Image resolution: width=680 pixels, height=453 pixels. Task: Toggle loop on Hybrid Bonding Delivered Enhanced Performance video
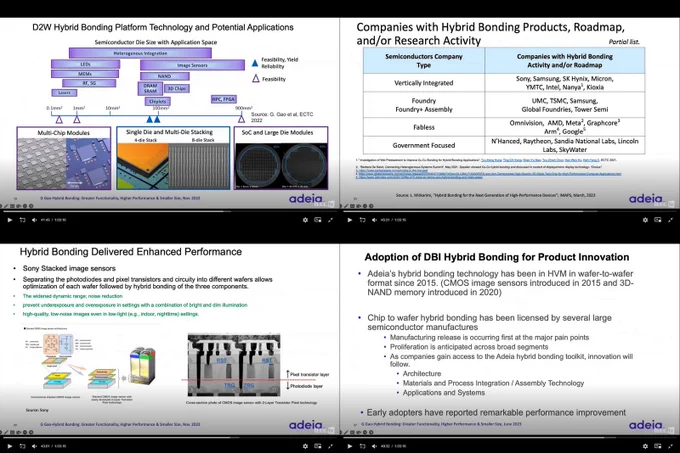point(23,446)
